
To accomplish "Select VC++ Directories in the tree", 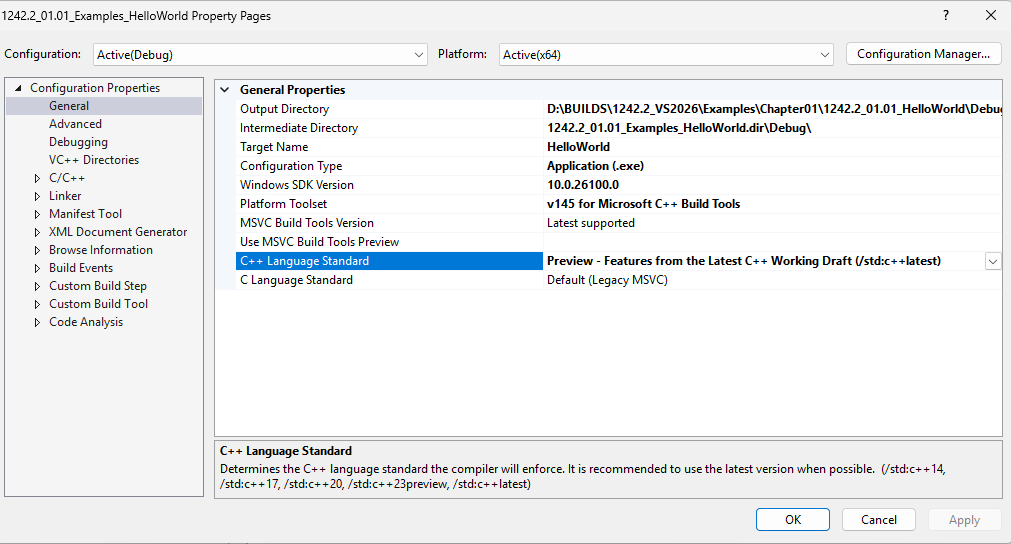I will coord(94,160).
